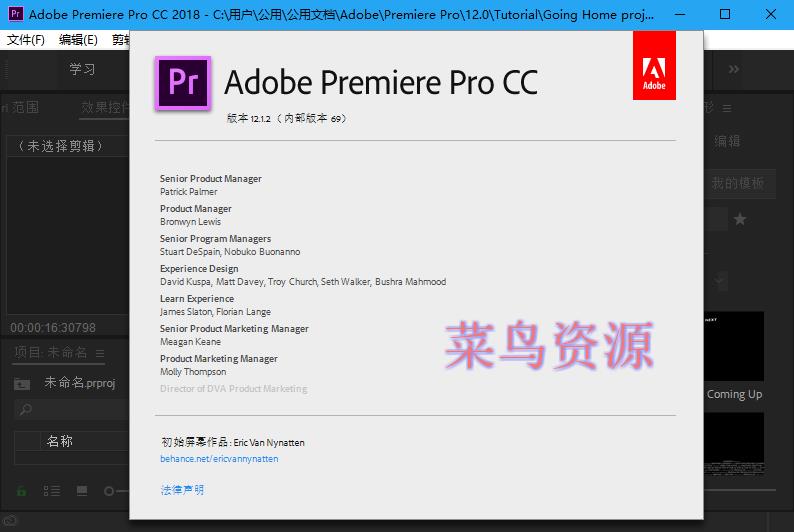Click the Patrick Palmer name
This screenshot has height=532, width=794.
click(188, 192)
